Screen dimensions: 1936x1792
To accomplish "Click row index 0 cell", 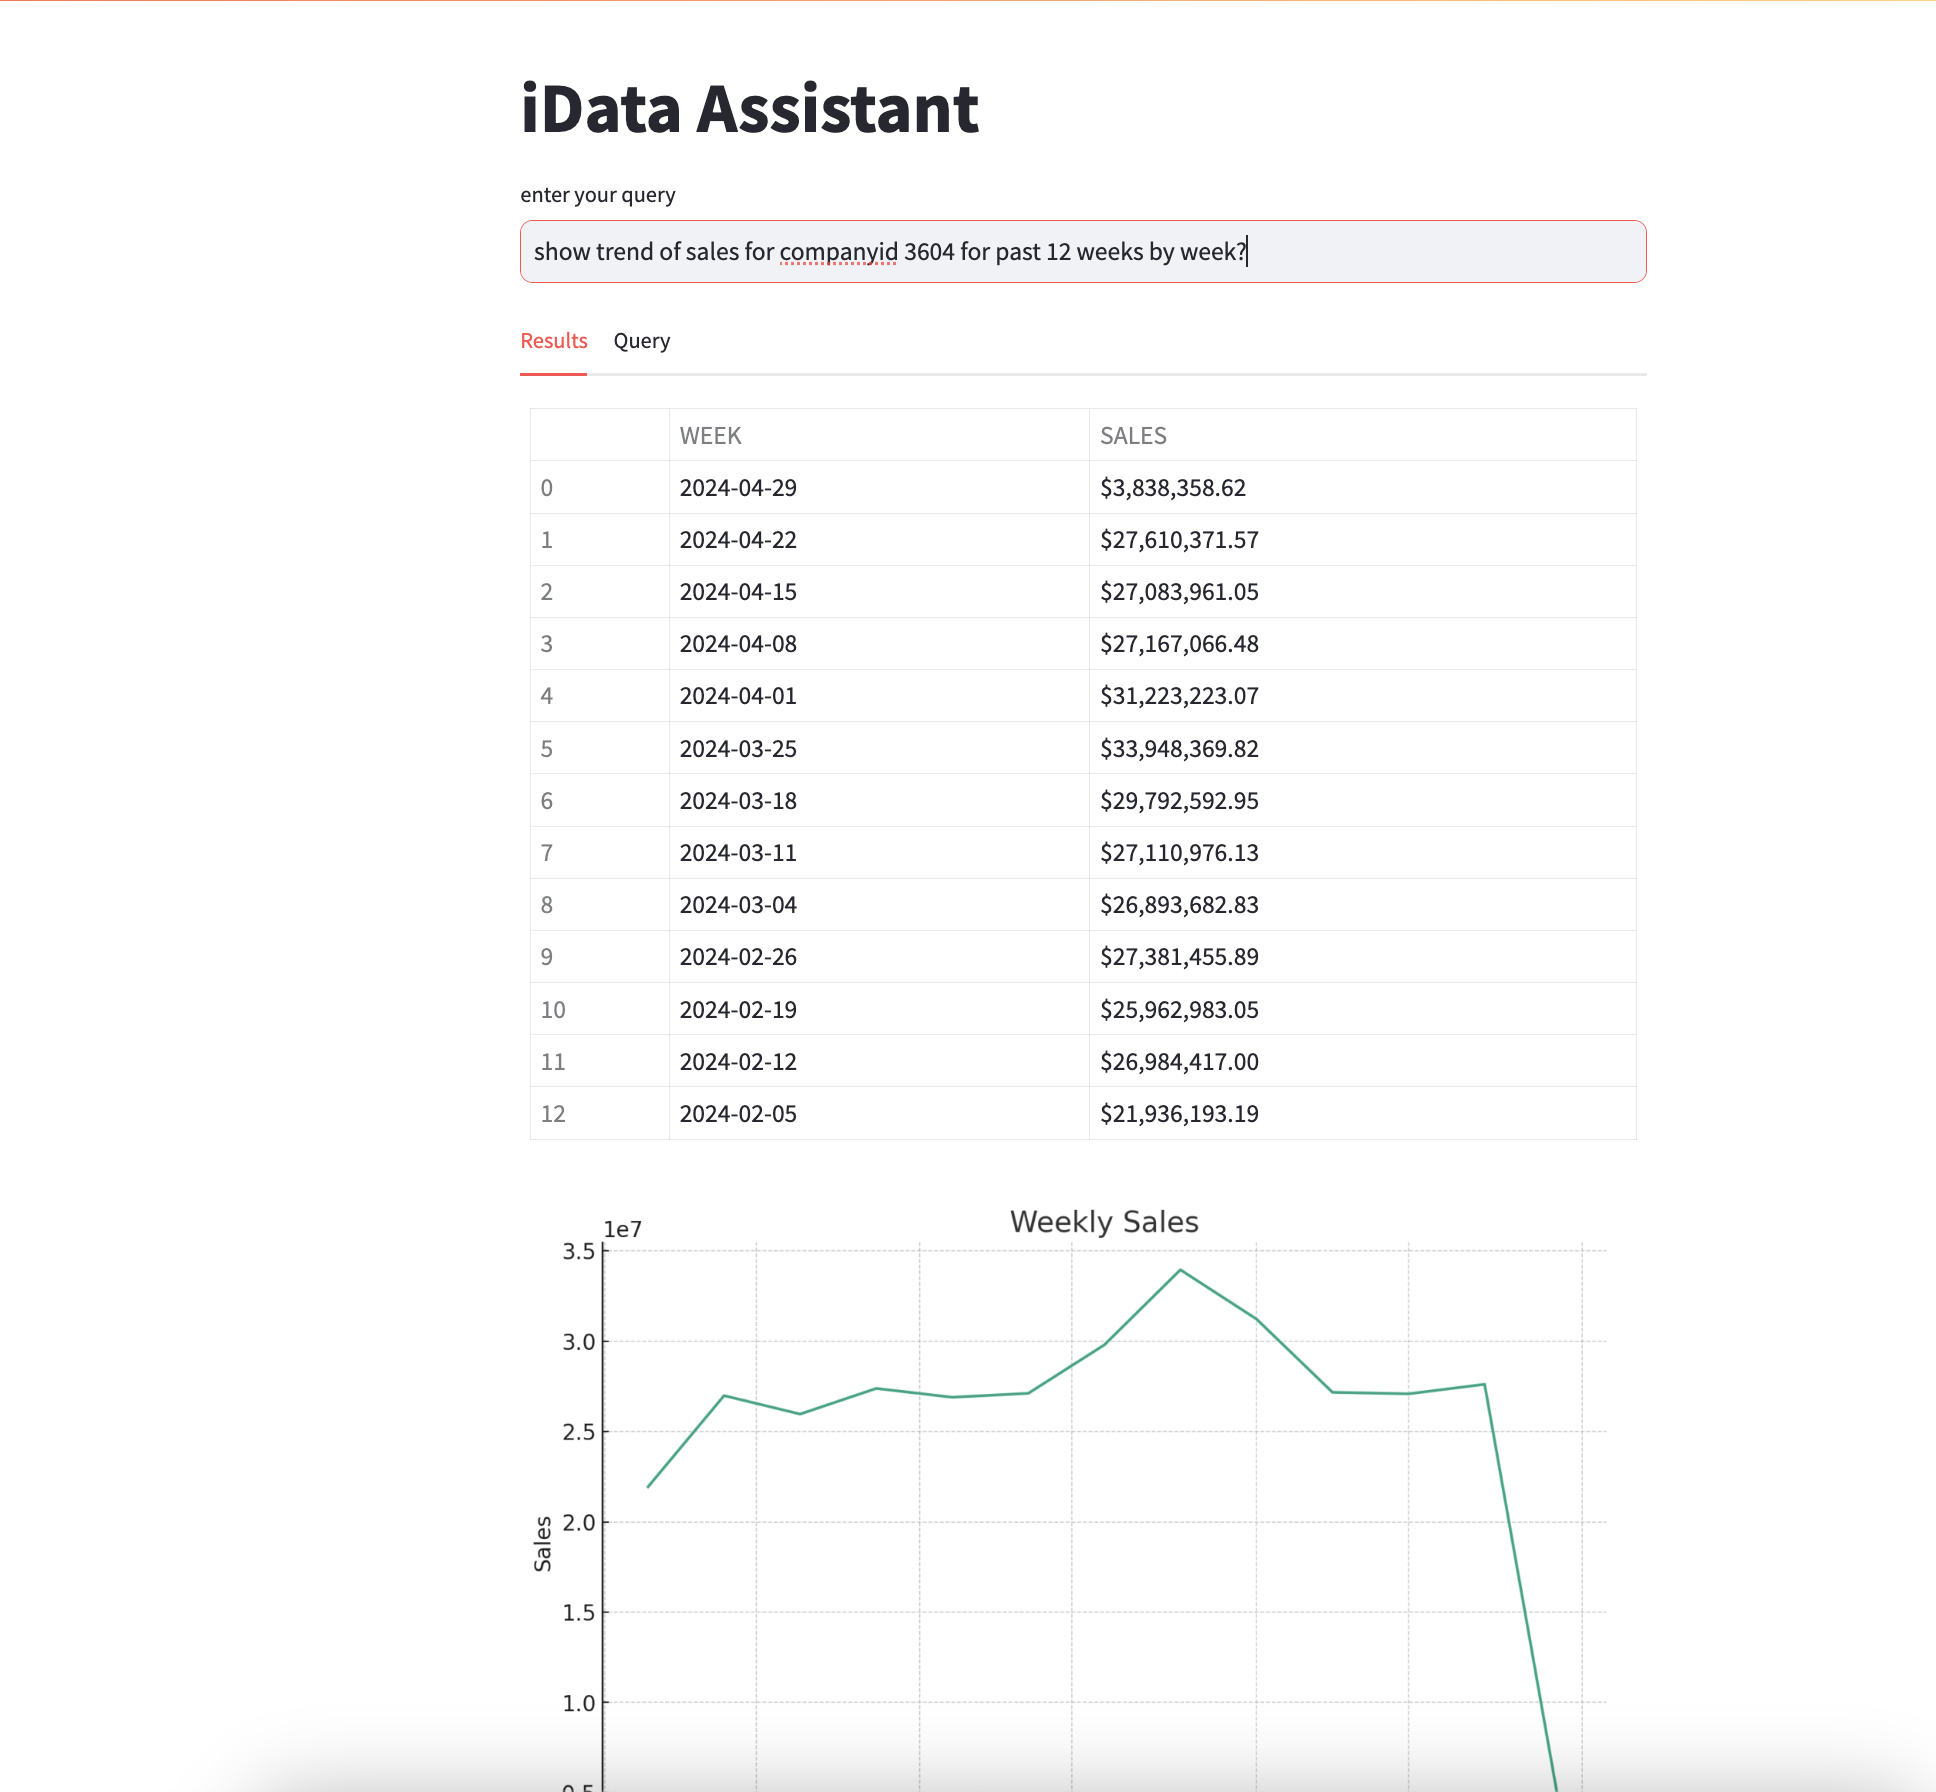I will pyautogui.click(x=547, y=488).
